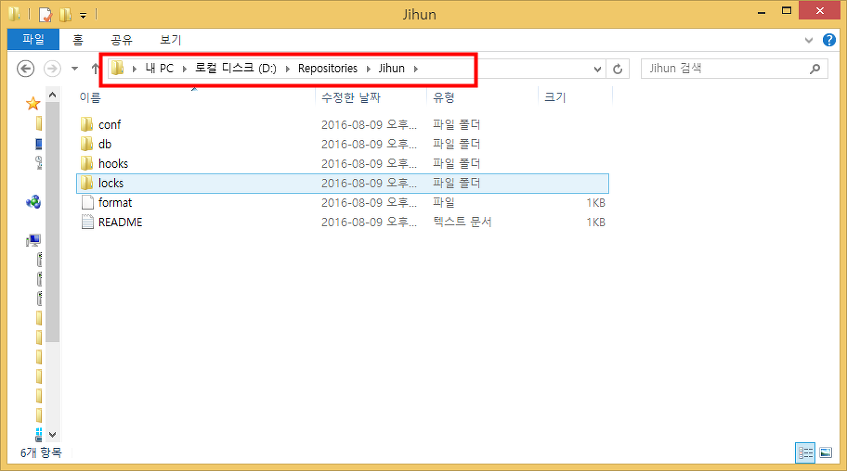
Task: Select the README text document icon
Action: pyautogui.click(x=87, y=222)
